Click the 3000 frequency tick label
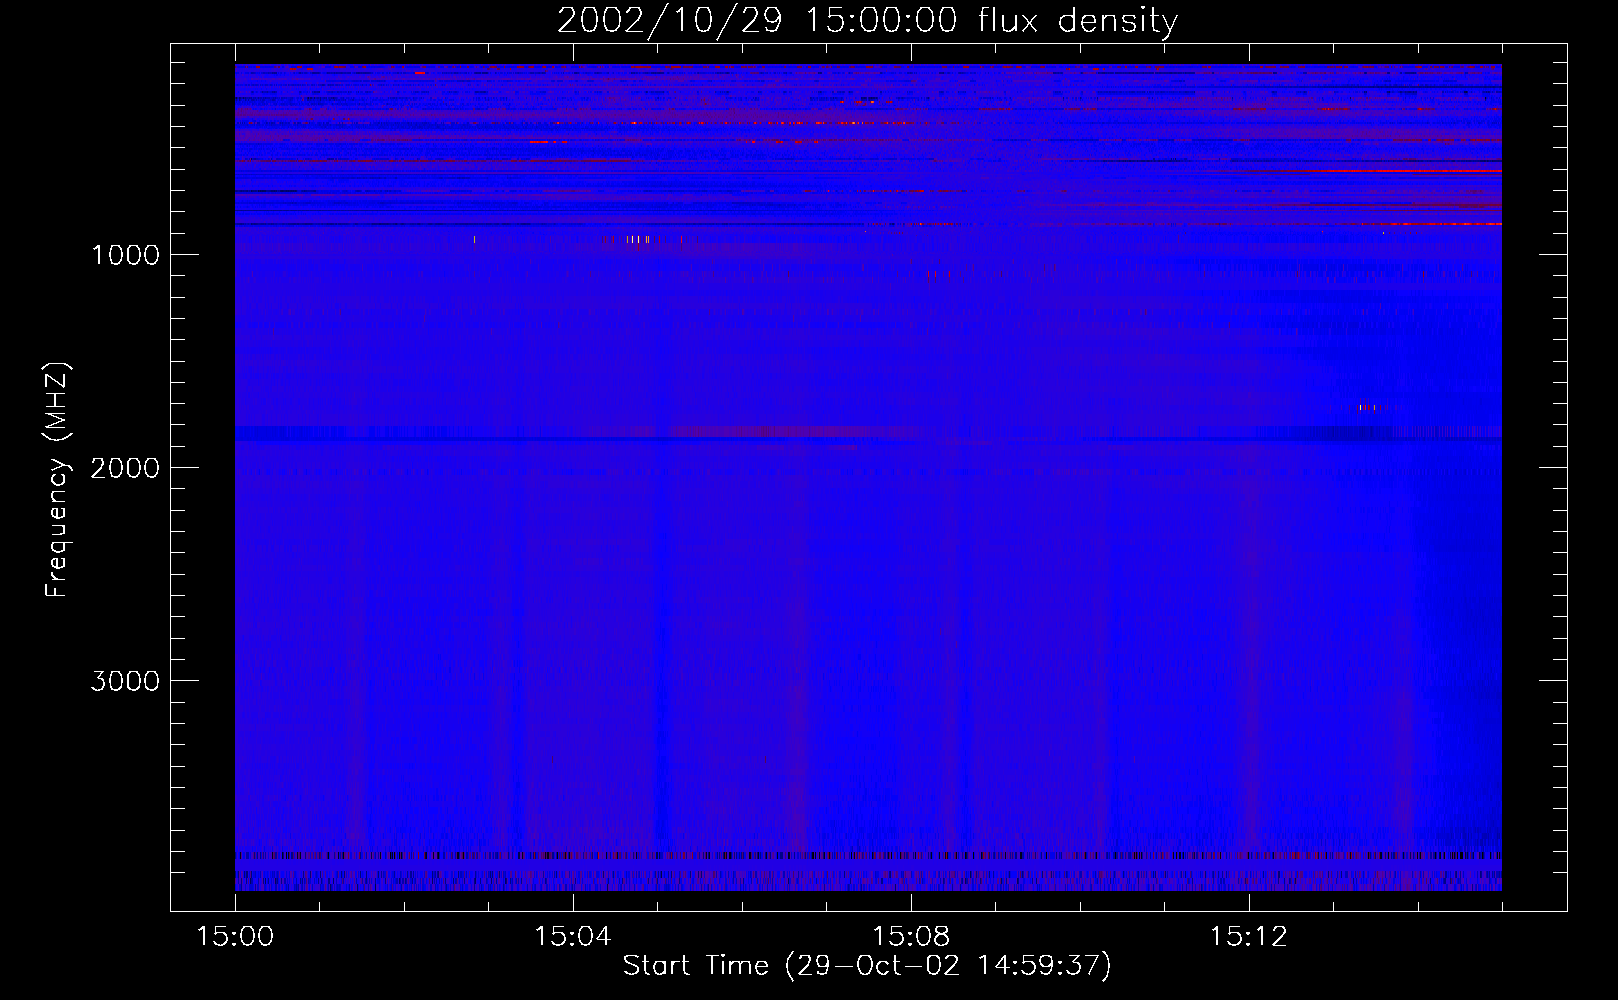 [x=125, y=681]
